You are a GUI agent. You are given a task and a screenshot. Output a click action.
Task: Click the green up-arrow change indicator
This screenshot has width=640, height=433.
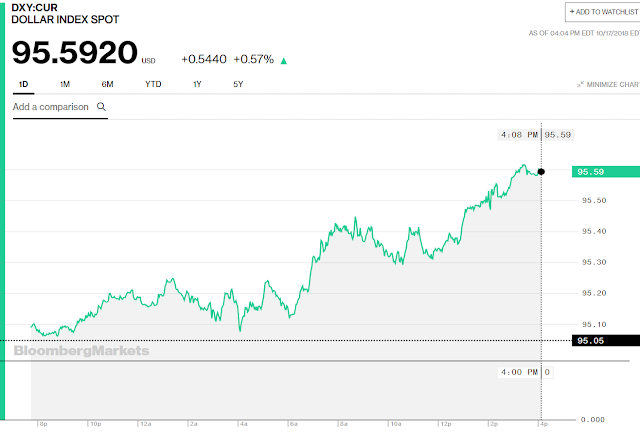(x=284, y=61)
